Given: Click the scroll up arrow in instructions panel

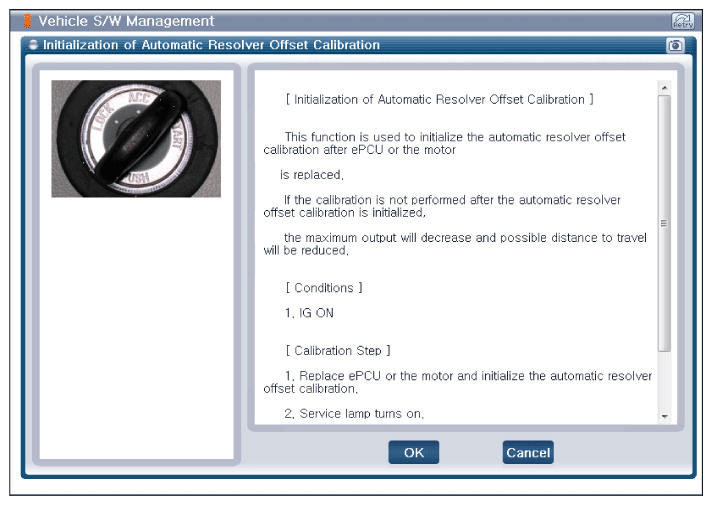Looking at the screenshot, I should (x=664, y=87).
